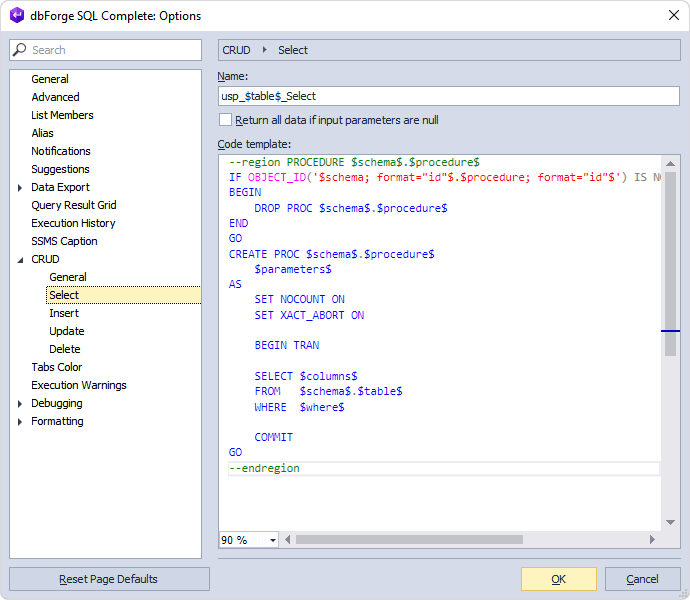Select SSMS Caption page
Screen dimensions: 690x600
click(x=64, y=242)
